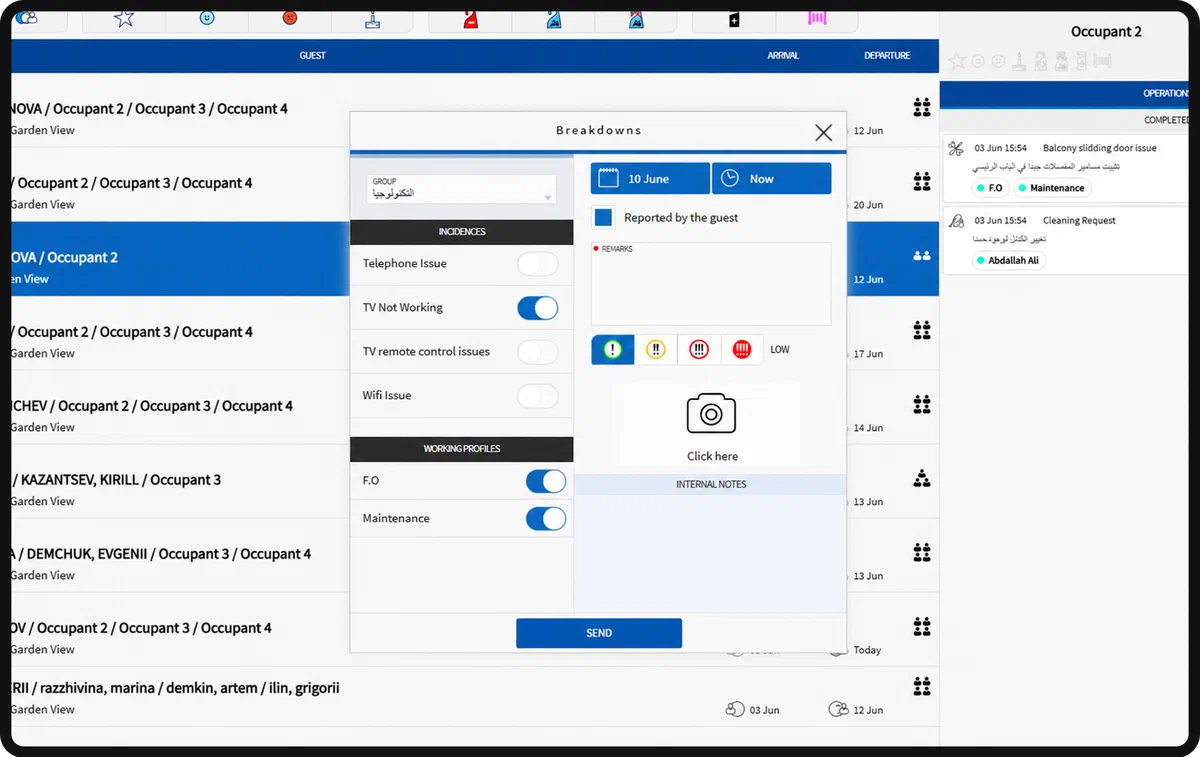Click the black battery icon in toolbar
The width and height of the screenshot is (1200, 757).
pos(735,19)
